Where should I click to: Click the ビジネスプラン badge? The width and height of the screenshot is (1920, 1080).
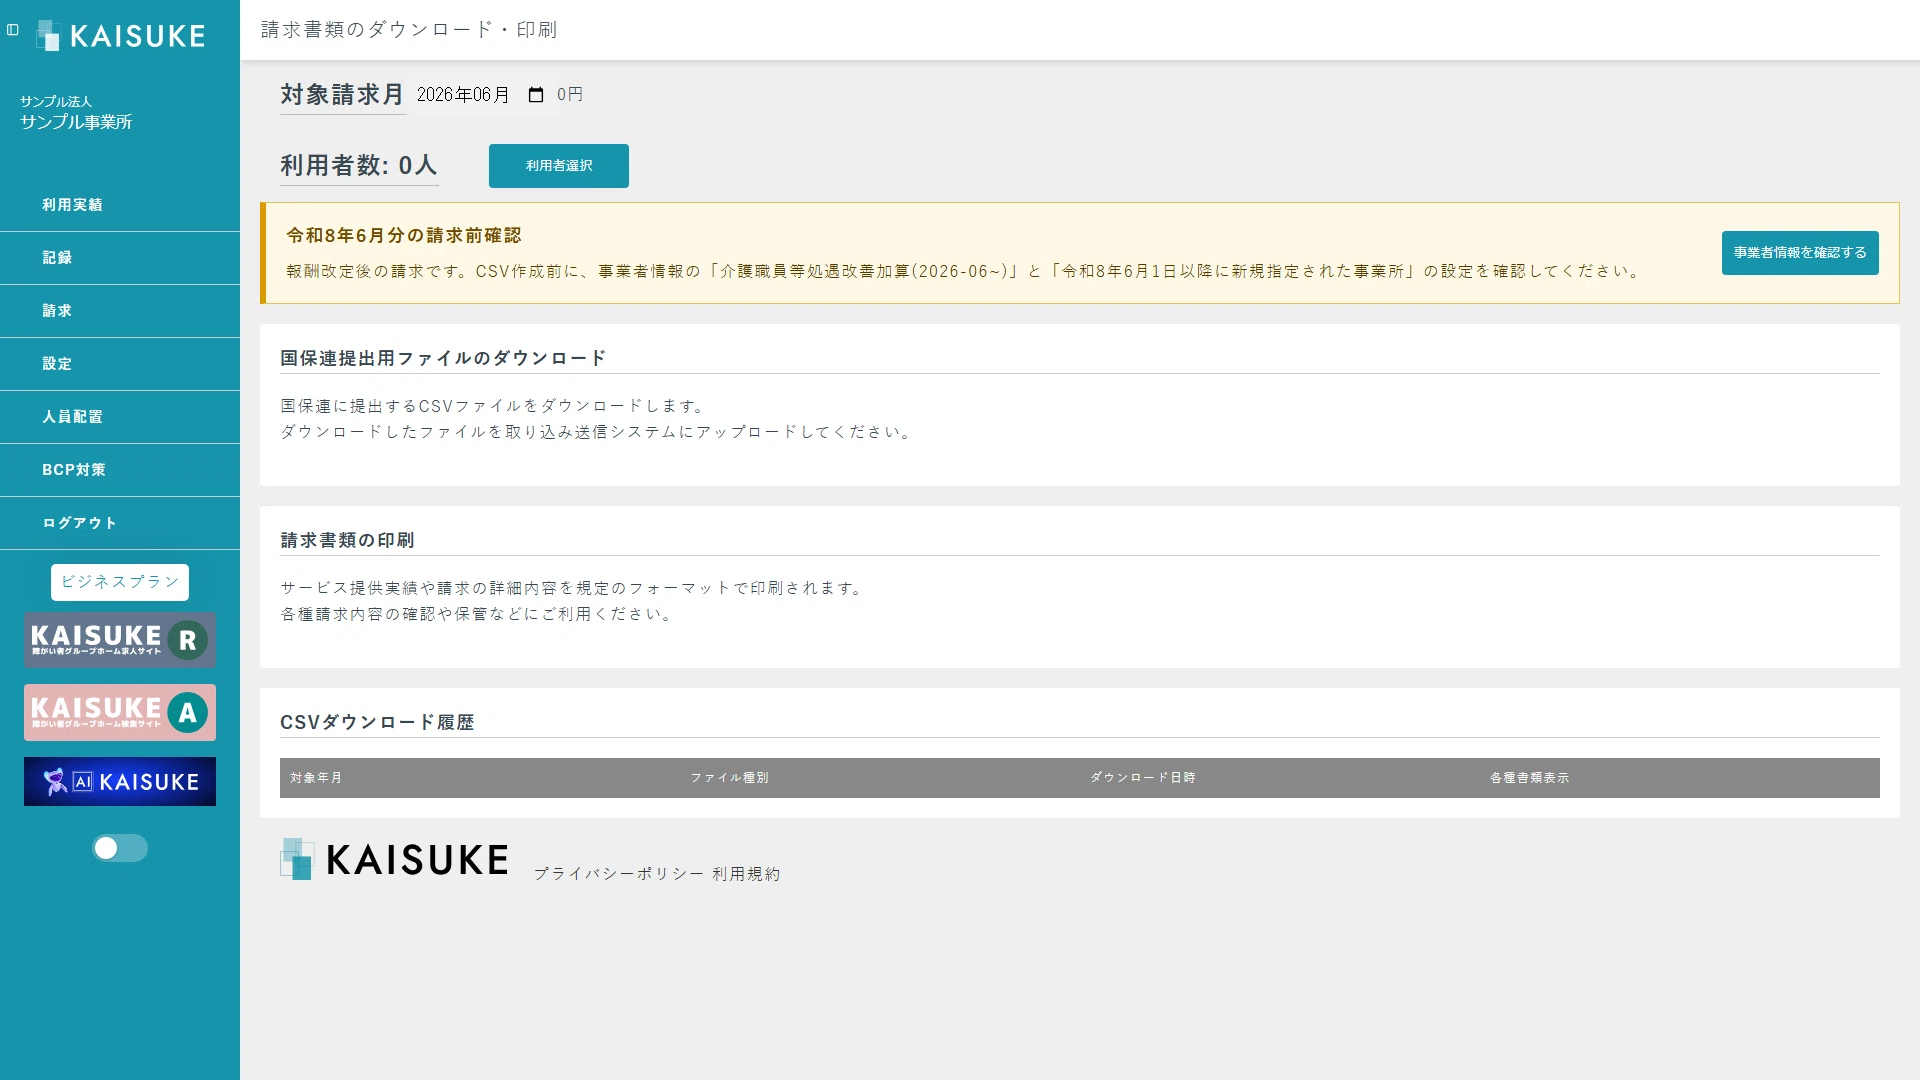click(120, 582)
